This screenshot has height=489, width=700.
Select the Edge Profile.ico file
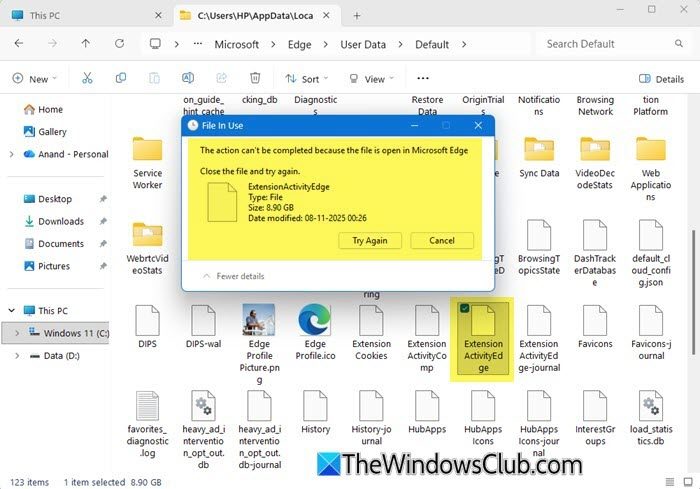(315, 332)
